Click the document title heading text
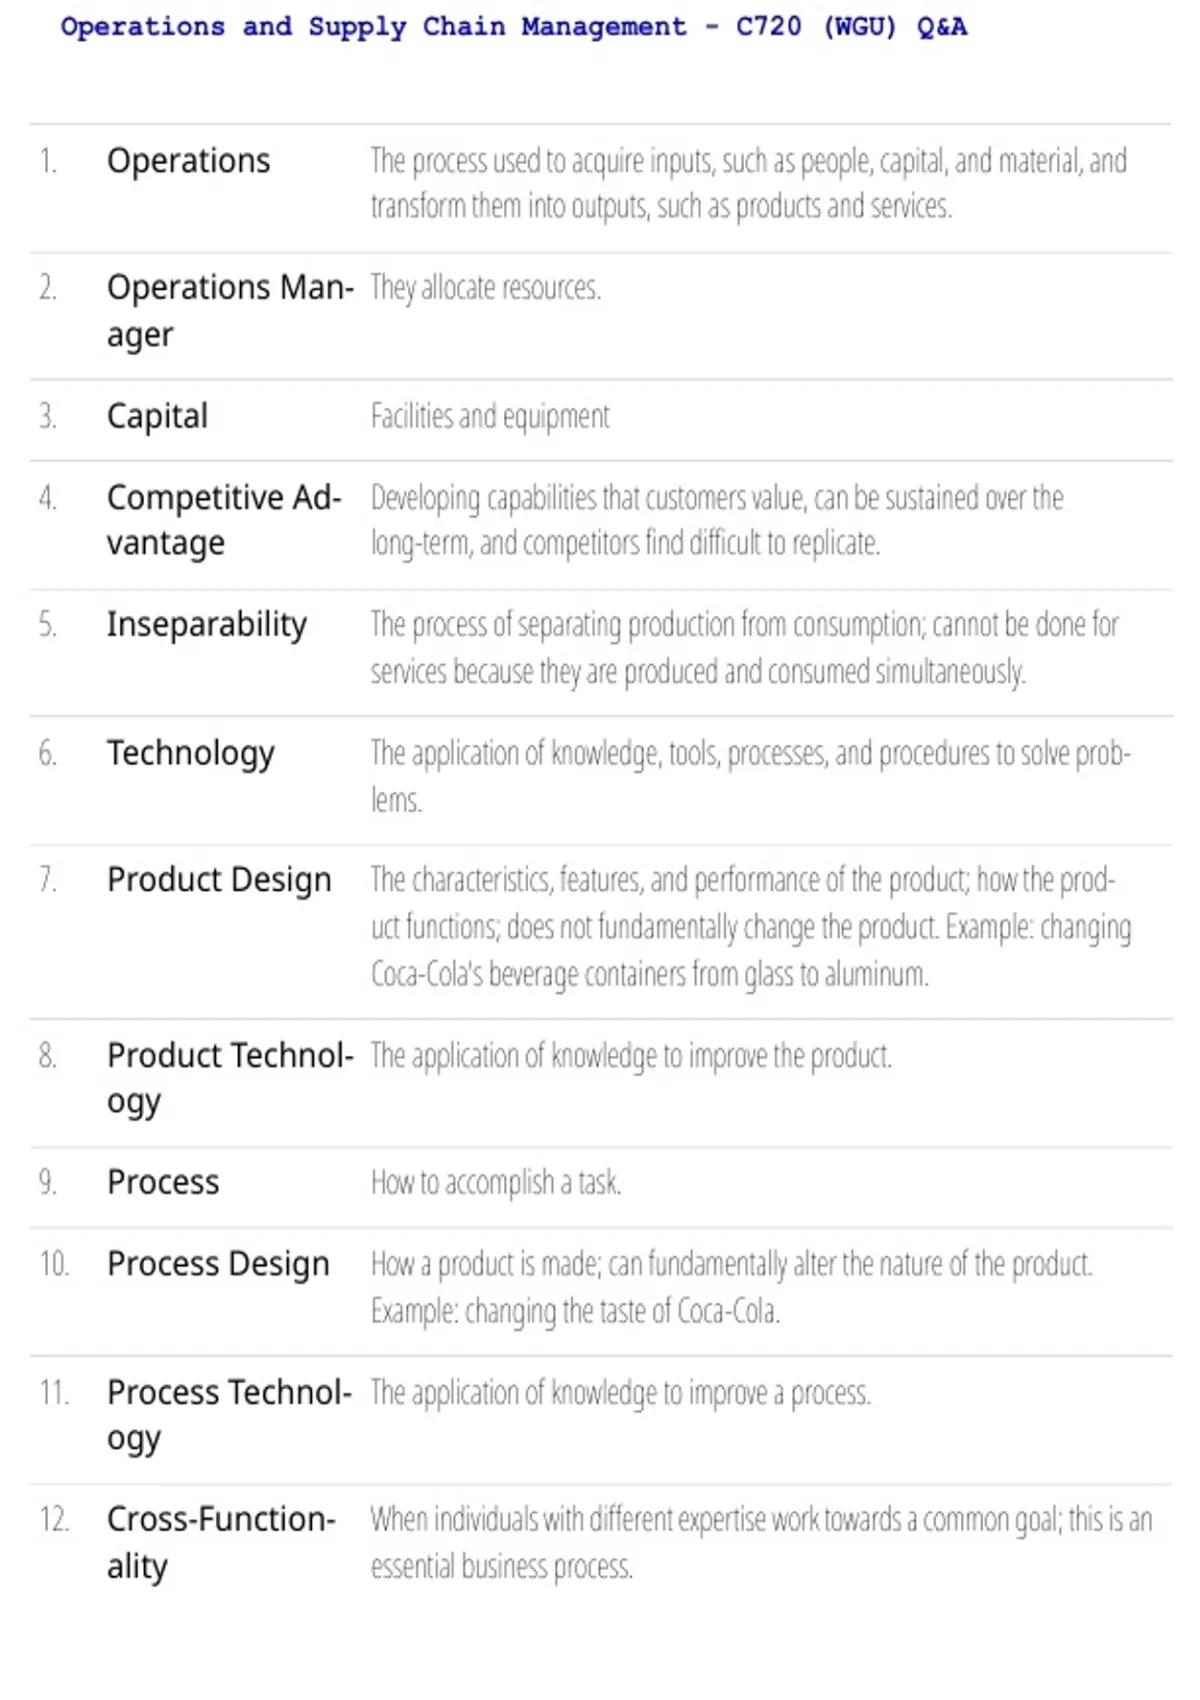This screenshot has width=1200, height=1700. [x=513, y=27]
